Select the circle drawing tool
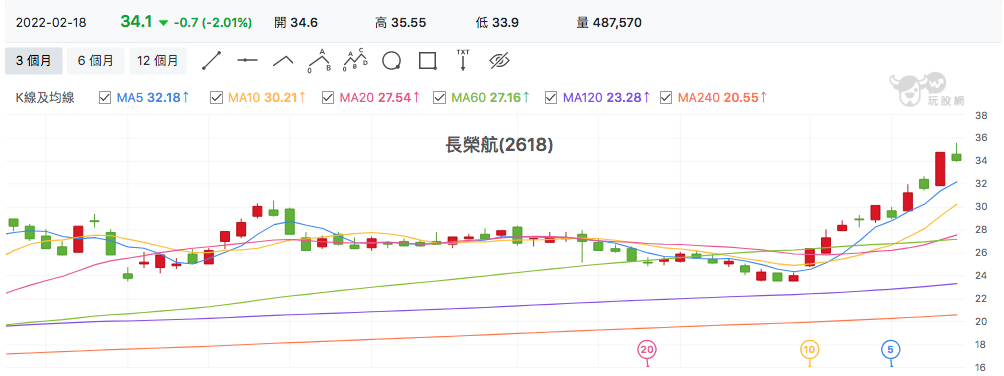The image size is (1004, 376). (x=391, y=61)
